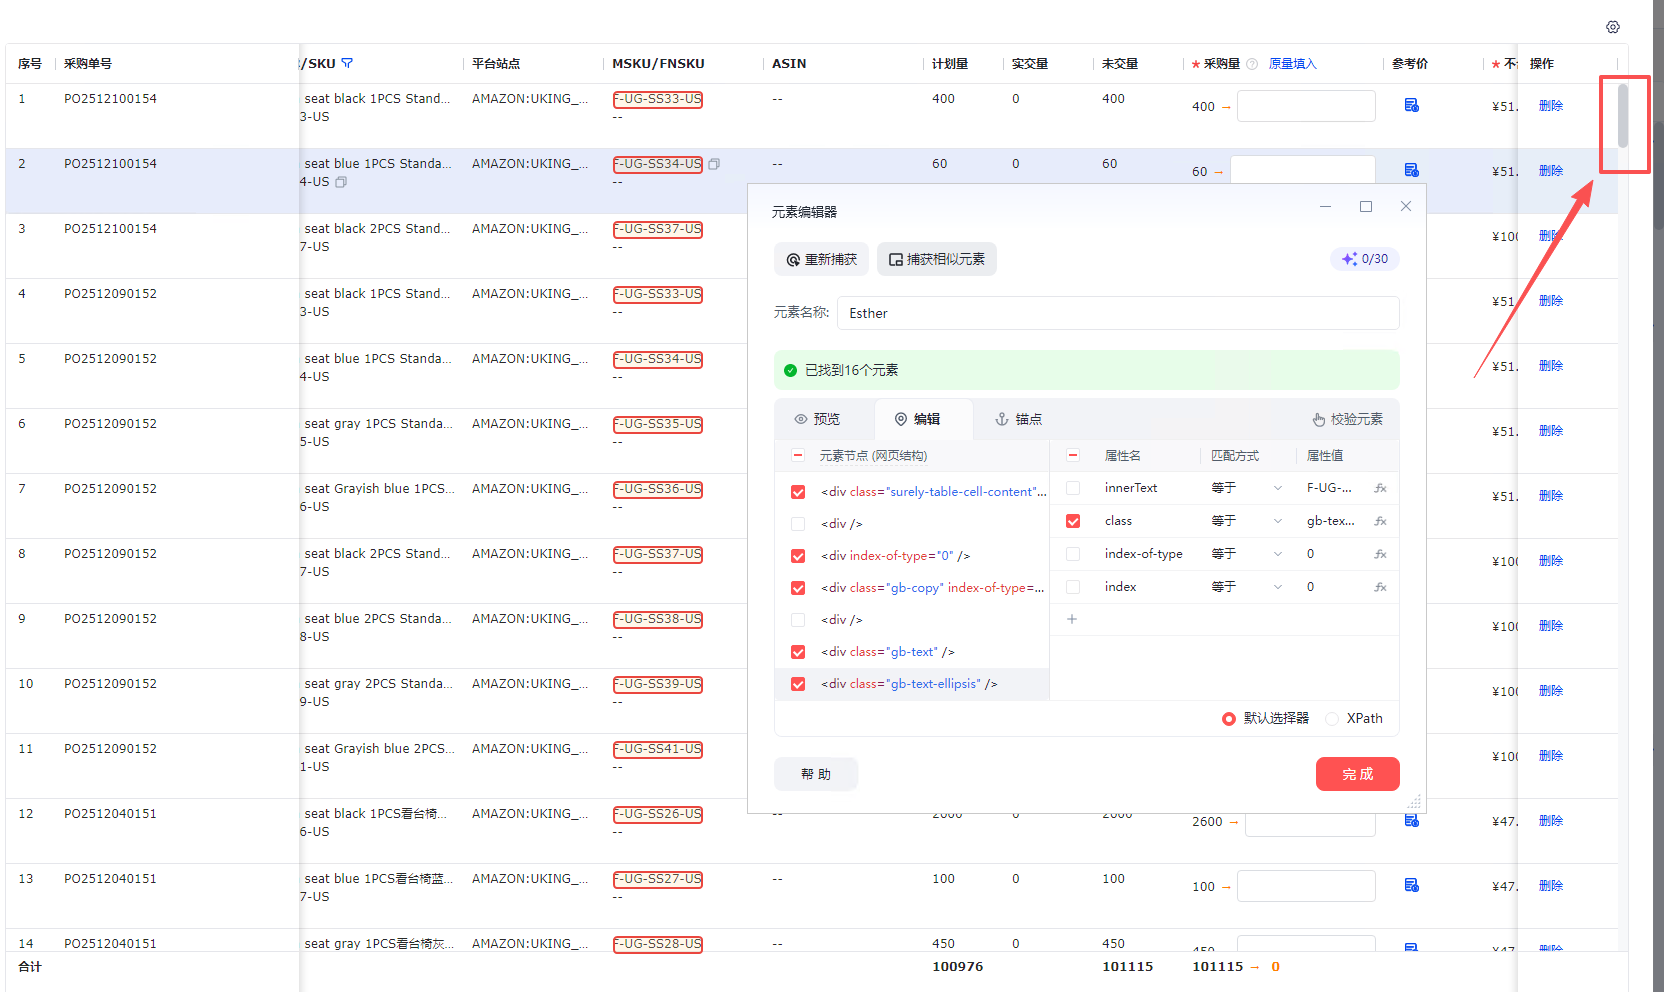Click the 重新捕获 button
Image resolution: width=1664 pixels, height=992 pixels.
821,259
